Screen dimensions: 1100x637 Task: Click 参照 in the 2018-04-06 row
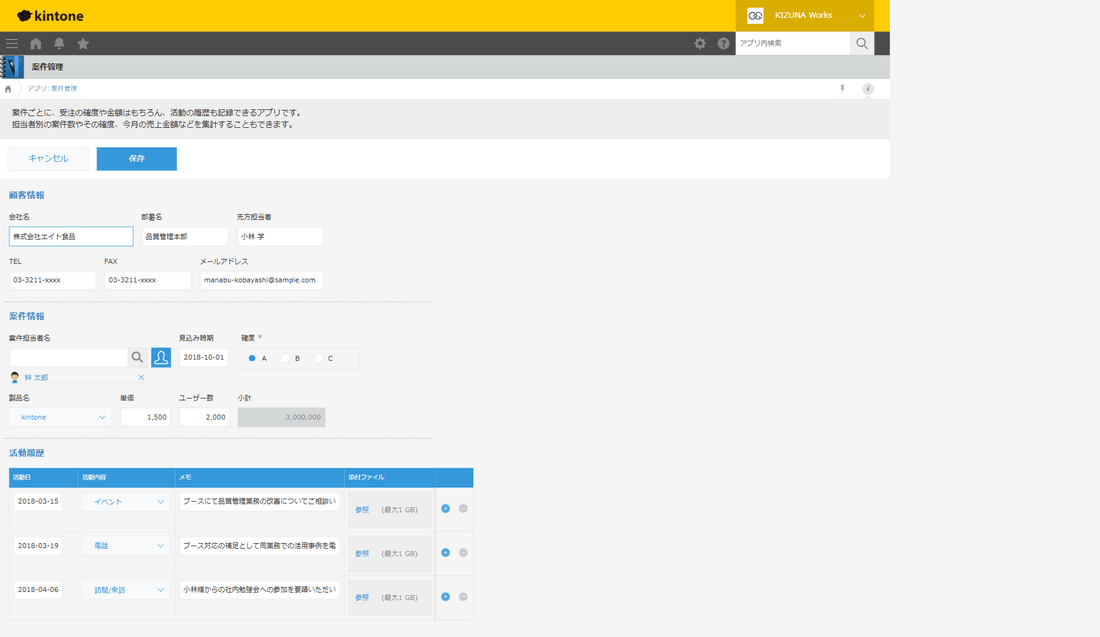[362, 598]
